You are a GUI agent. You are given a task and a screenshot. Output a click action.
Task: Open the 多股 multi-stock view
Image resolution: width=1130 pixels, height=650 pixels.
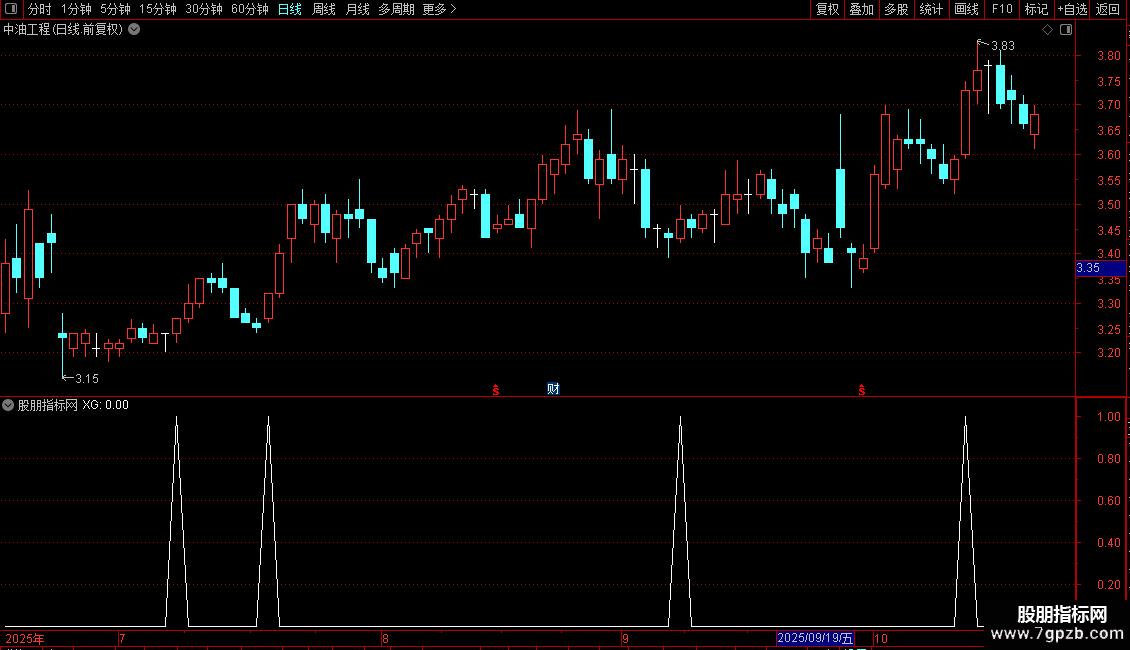[x=897, y=9]
